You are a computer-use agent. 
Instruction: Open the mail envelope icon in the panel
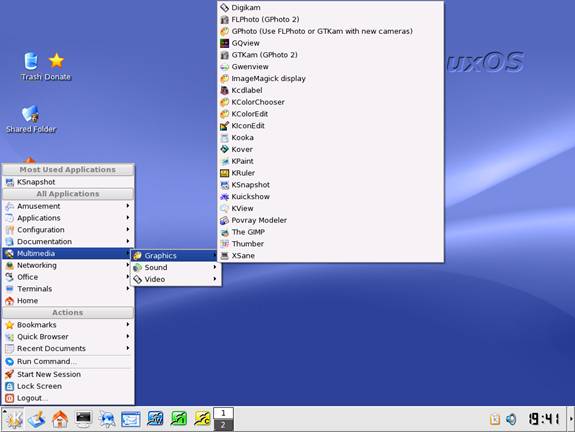click(131, 419)
